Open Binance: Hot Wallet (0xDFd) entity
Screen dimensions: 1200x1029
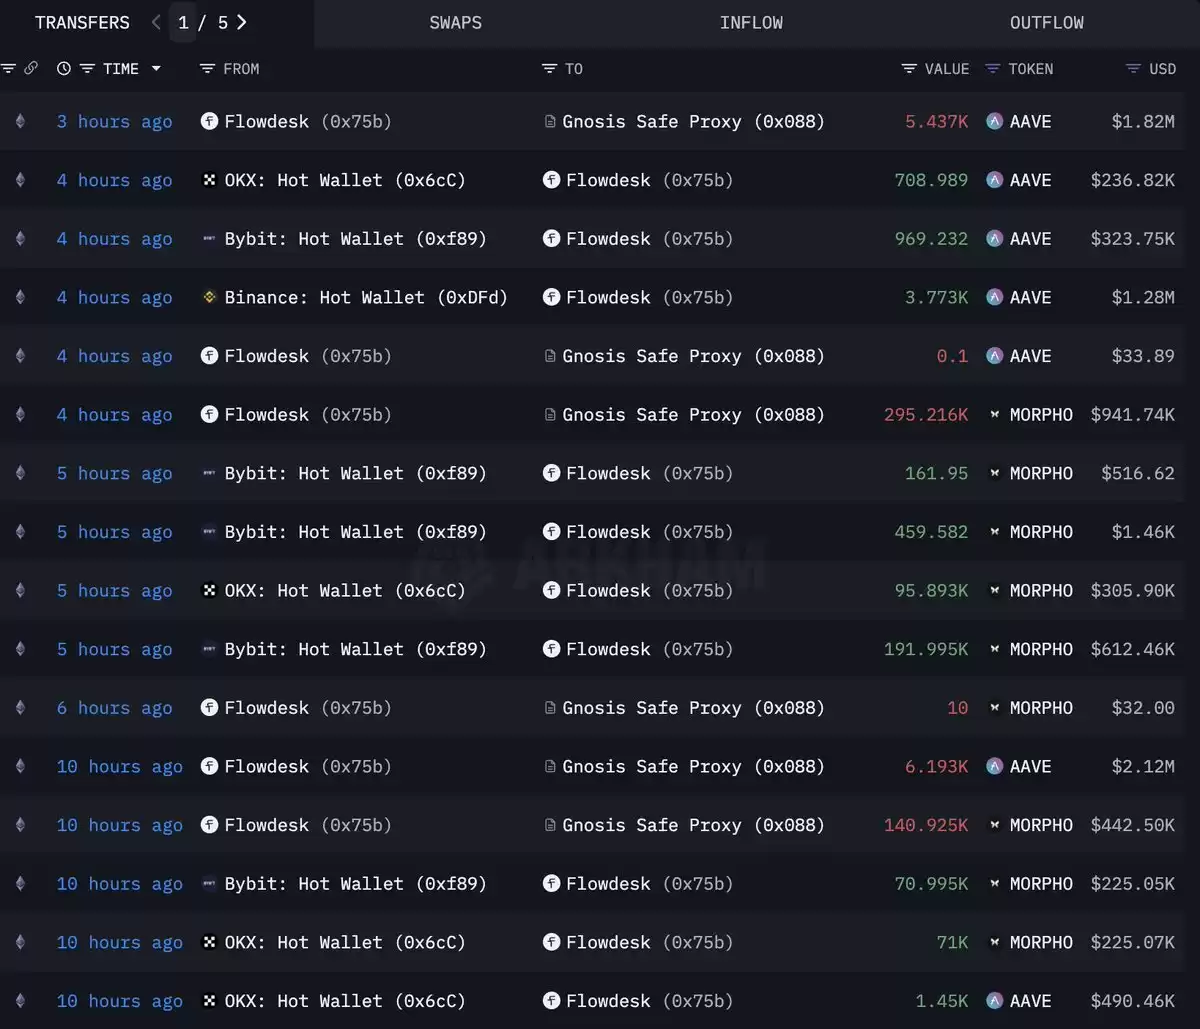pyautogui.click(x=366, y=297)
